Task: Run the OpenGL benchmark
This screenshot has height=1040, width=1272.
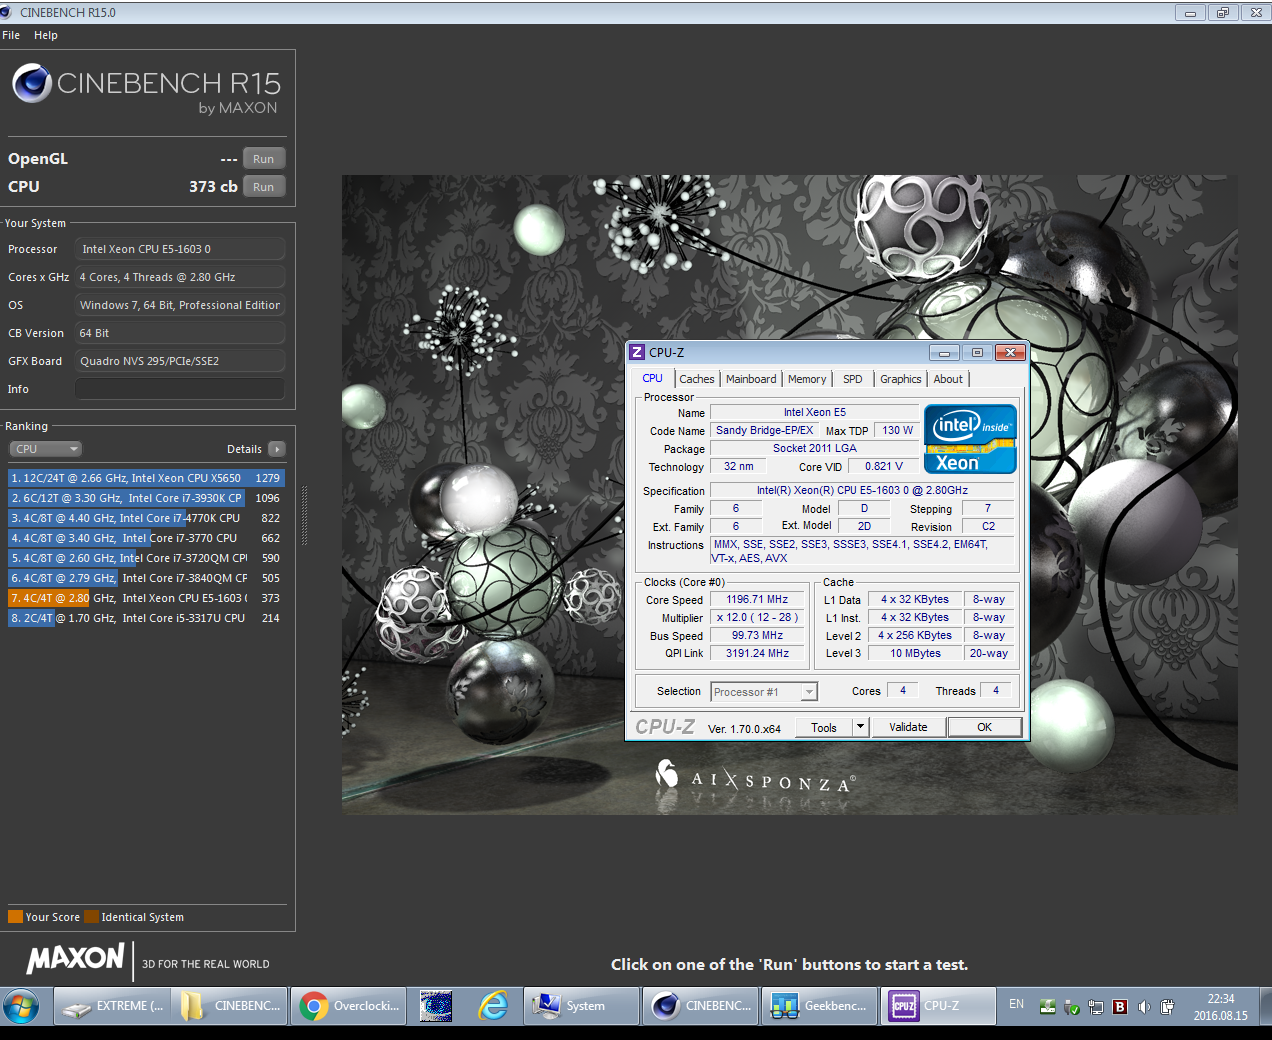Action: coord(264,159)
